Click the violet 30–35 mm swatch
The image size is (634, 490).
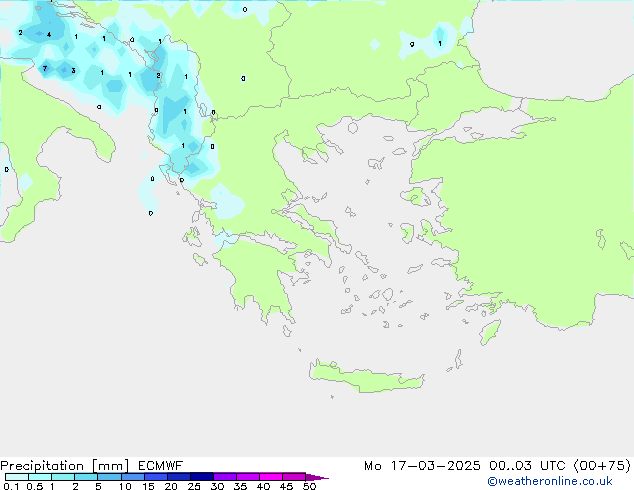[224, 477]
